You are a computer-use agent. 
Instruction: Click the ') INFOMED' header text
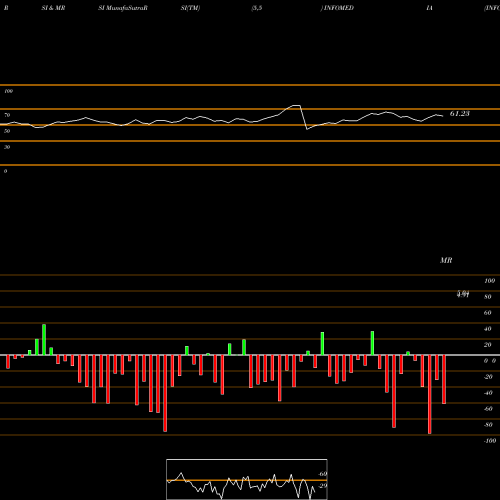[337, 8]
